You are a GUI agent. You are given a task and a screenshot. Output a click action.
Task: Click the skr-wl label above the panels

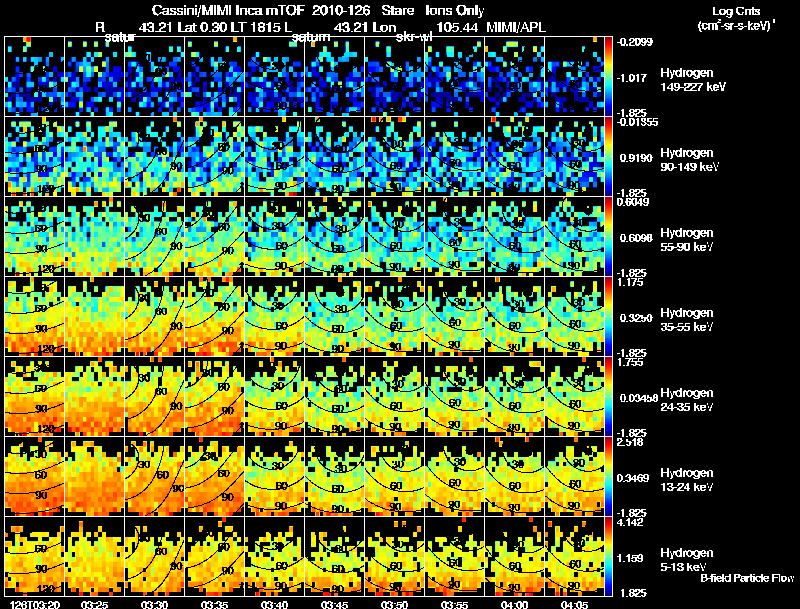pyautogui.click(x=414, y=37)
